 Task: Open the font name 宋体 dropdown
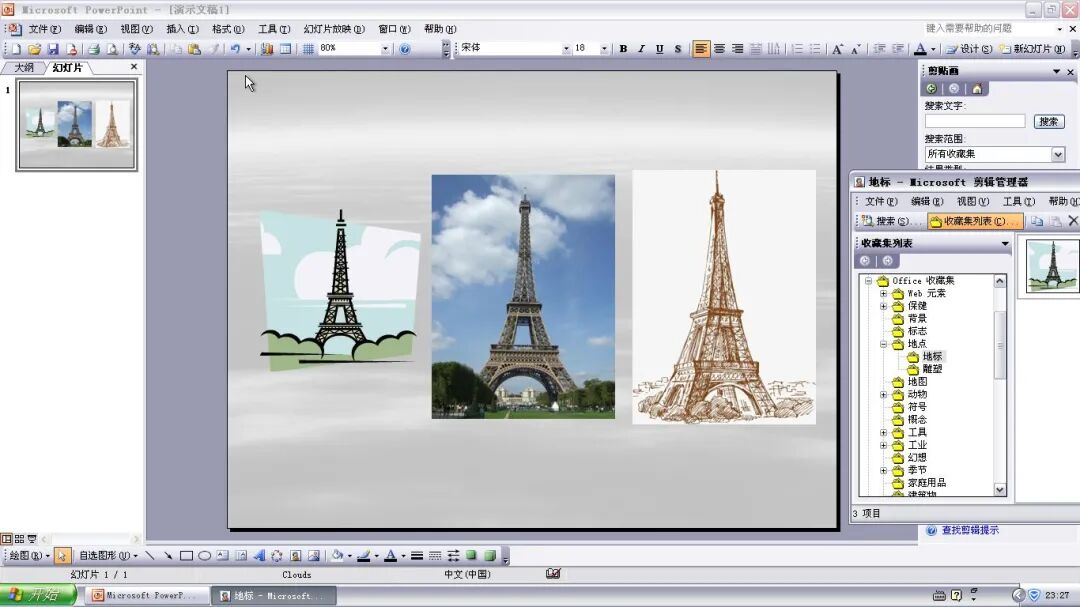[x=565, y=49]
